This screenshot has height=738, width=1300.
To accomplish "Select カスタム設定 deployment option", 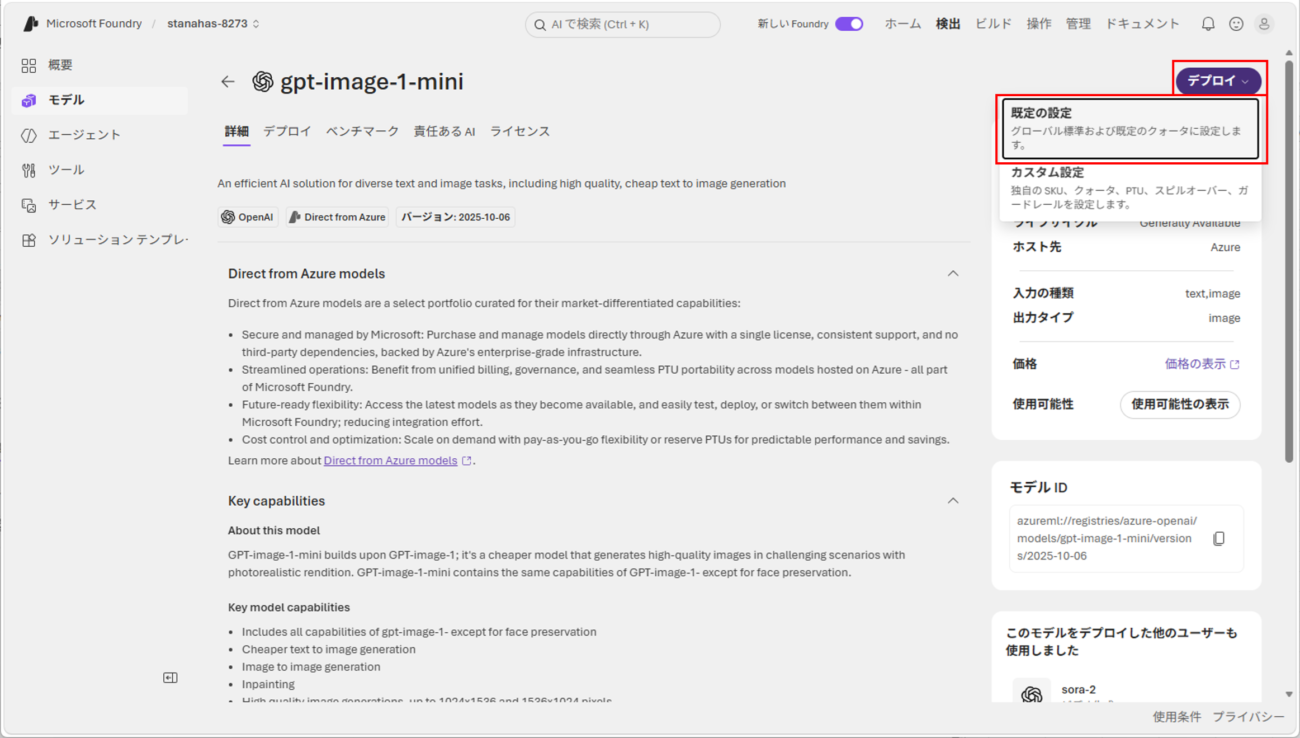I will (x=1130, y=188).
